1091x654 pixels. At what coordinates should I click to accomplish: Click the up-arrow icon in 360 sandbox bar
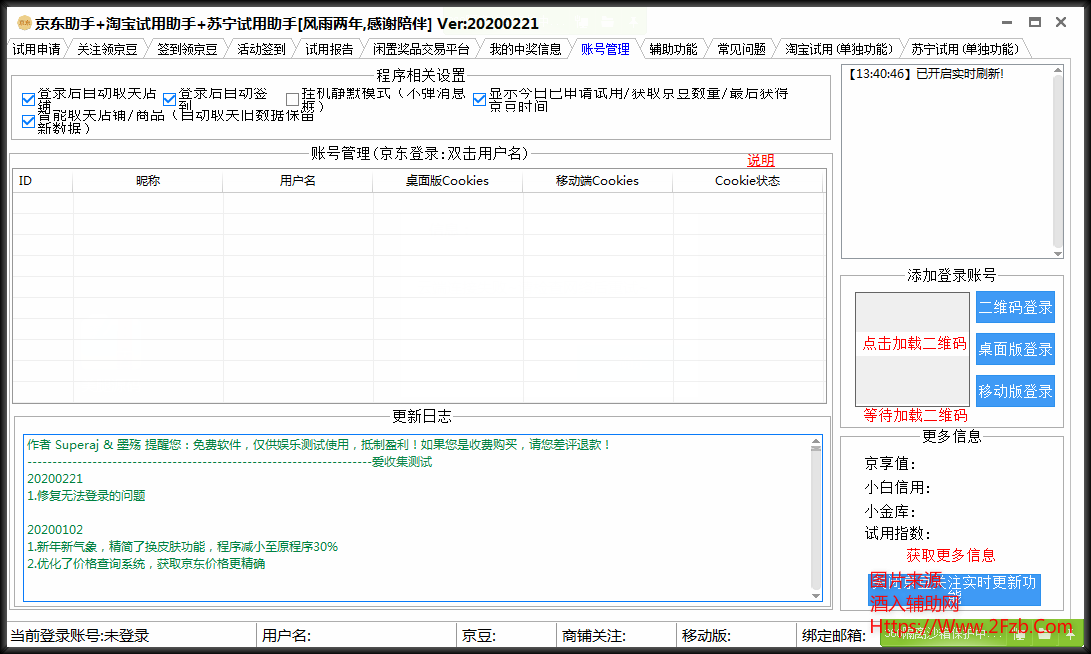coord(1070,634)
